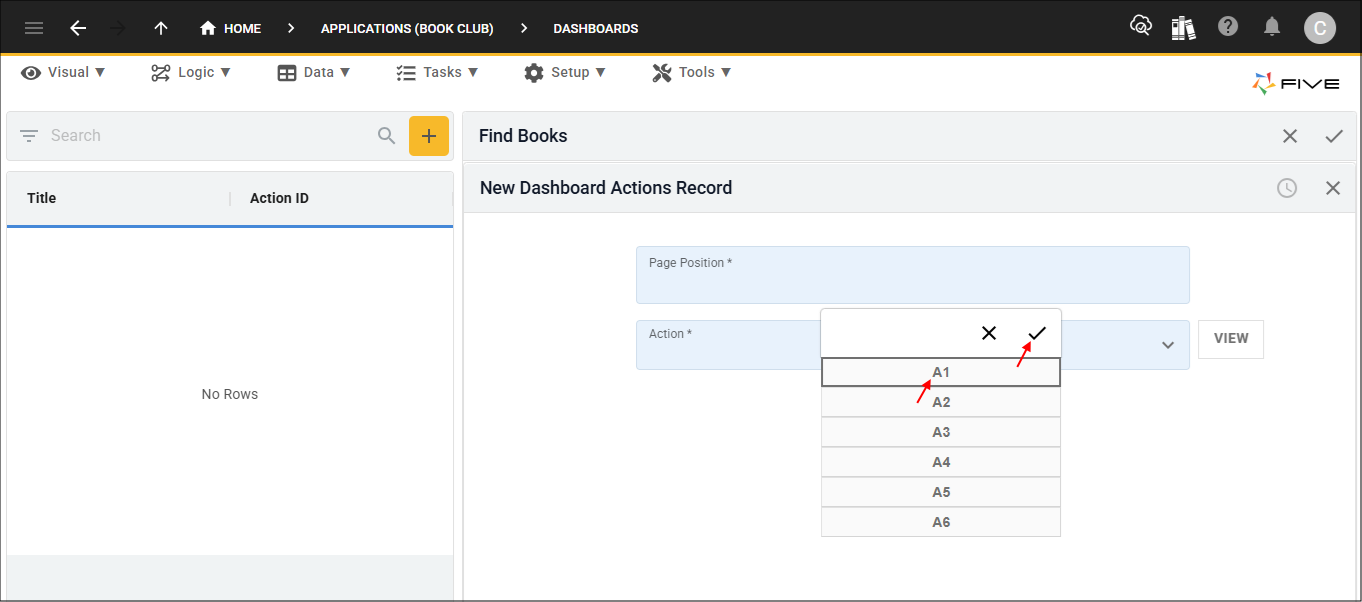Add a new record with plus button
Viewport: 1362px width, 602px height.
click(x=429, y=136)
